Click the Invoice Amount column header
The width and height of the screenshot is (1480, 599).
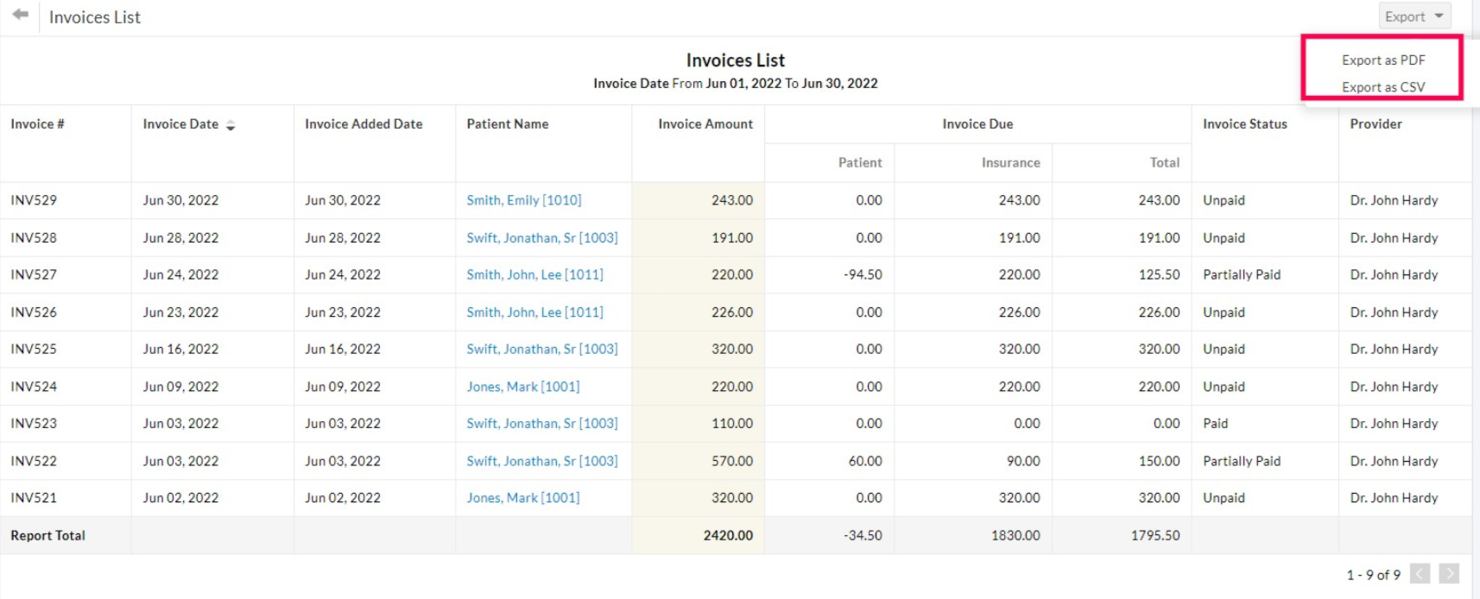point(707,123)
